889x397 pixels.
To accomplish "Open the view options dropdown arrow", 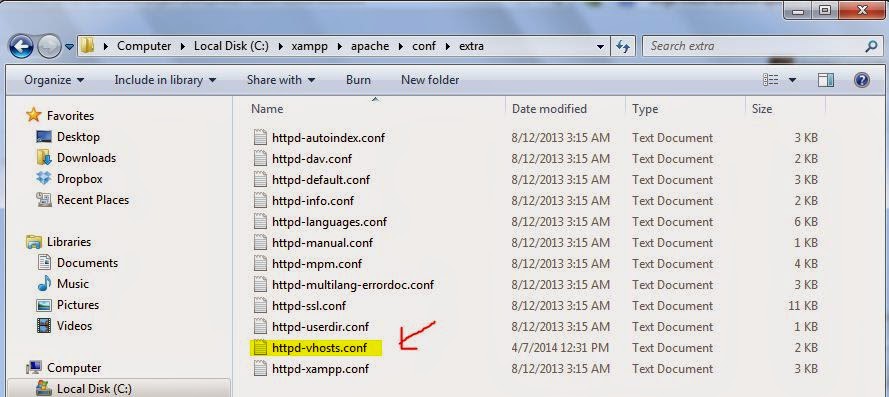I will [792, 80].
